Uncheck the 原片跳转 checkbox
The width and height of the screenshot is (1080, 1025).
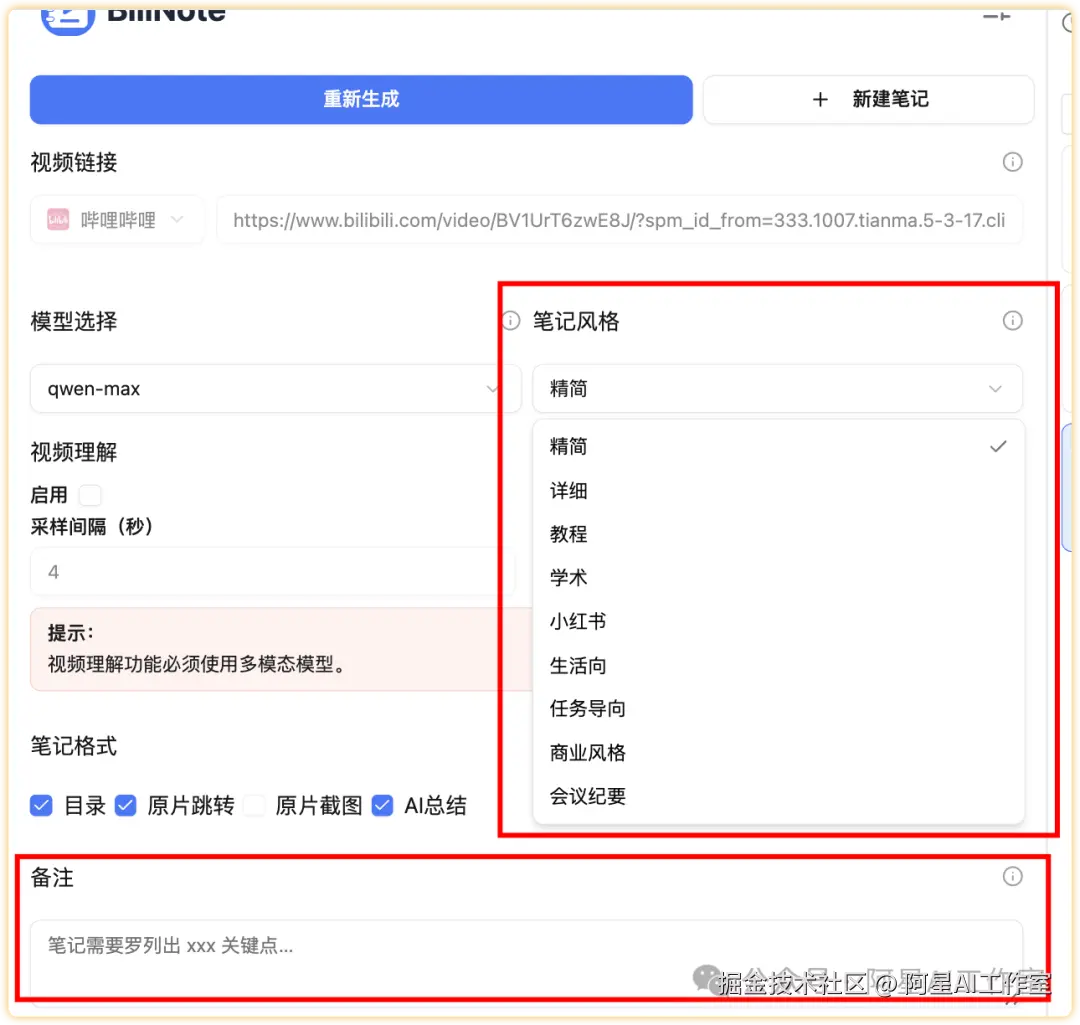pos(125,805)
